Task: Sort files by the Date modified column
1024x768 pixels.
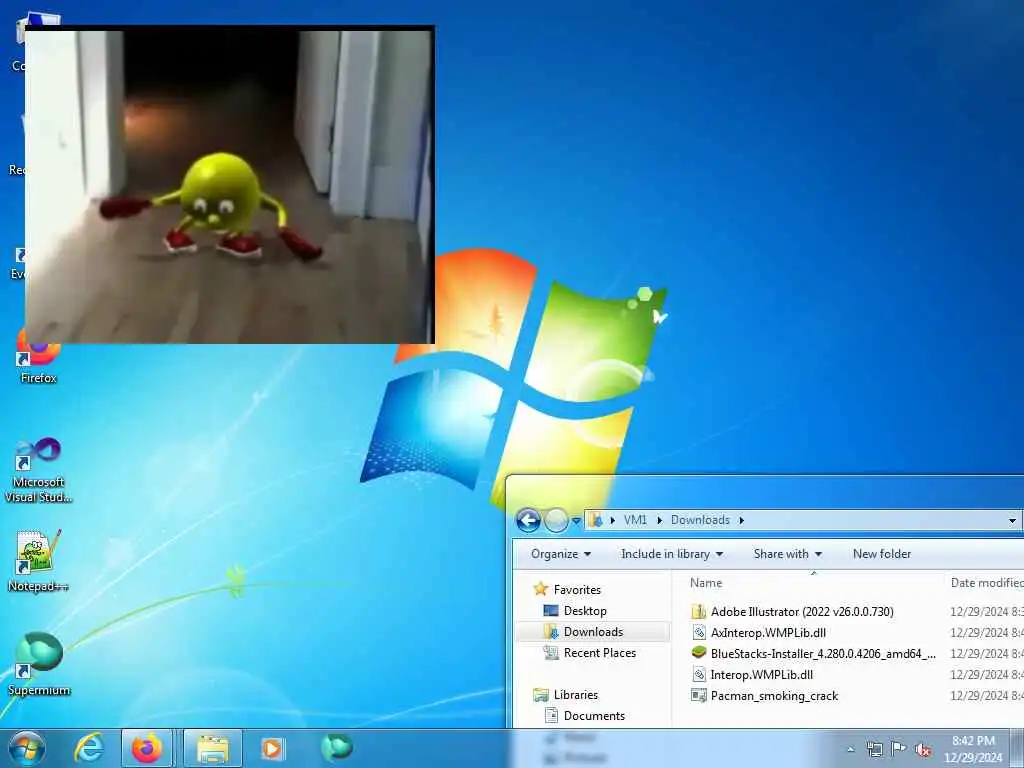Action: pos(986,583)
